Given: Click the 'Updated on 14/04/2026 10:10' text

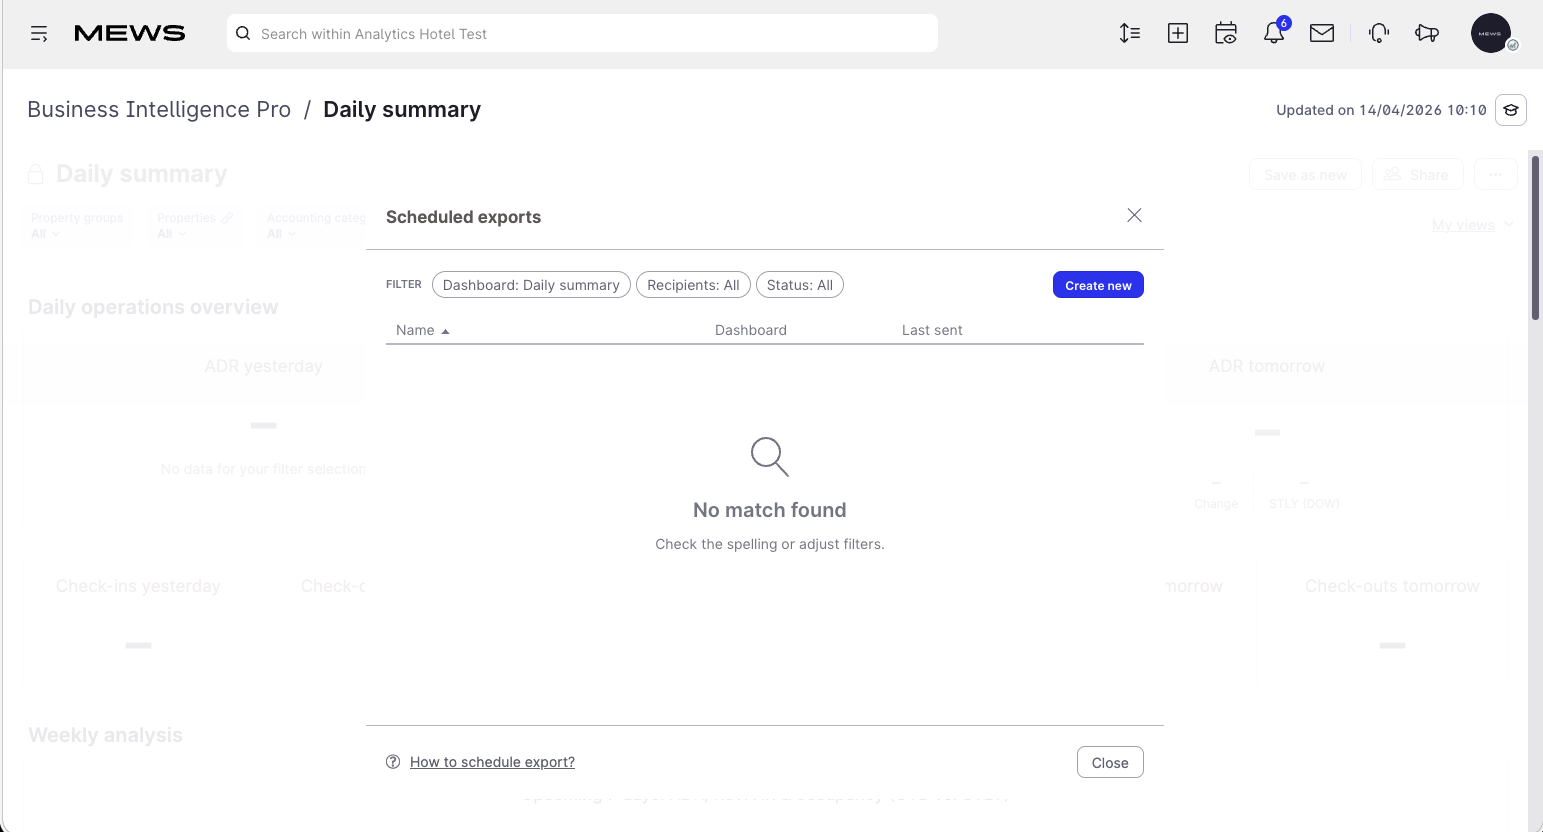Looking at the screenshot, I should pos(1381,110).
